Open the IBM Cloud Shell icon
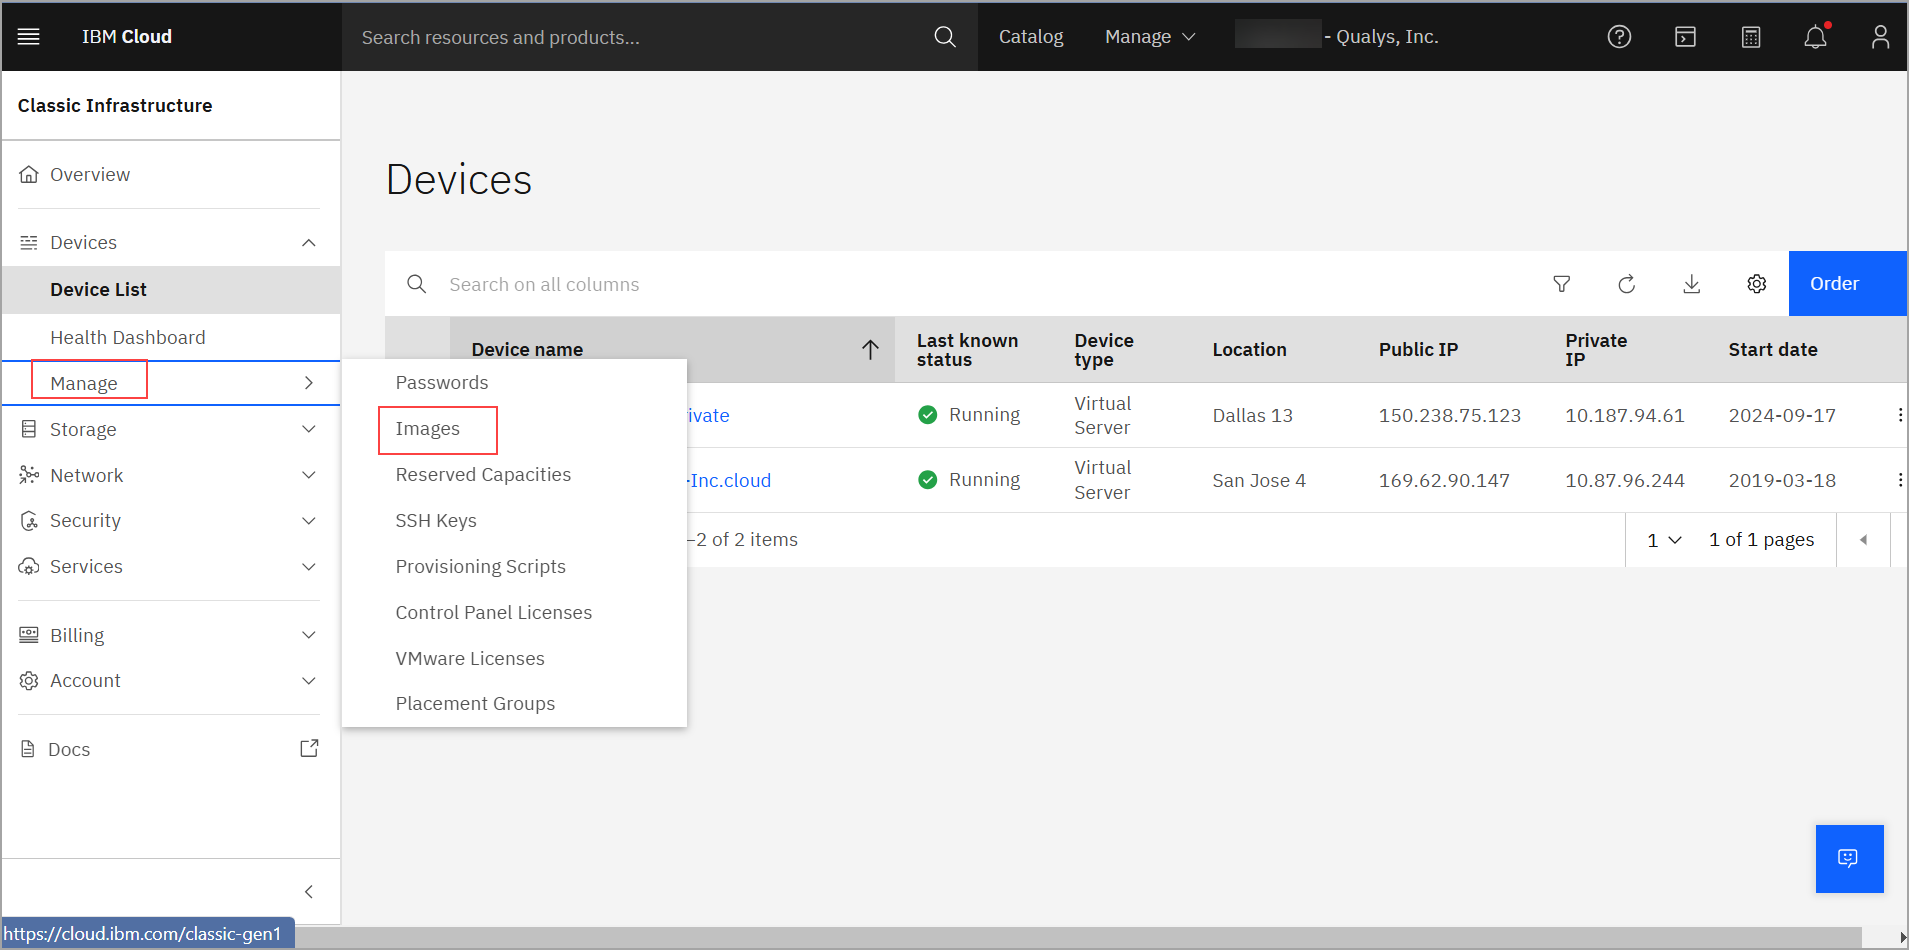Viewport: 1909px width, 950px height. 1685,37
